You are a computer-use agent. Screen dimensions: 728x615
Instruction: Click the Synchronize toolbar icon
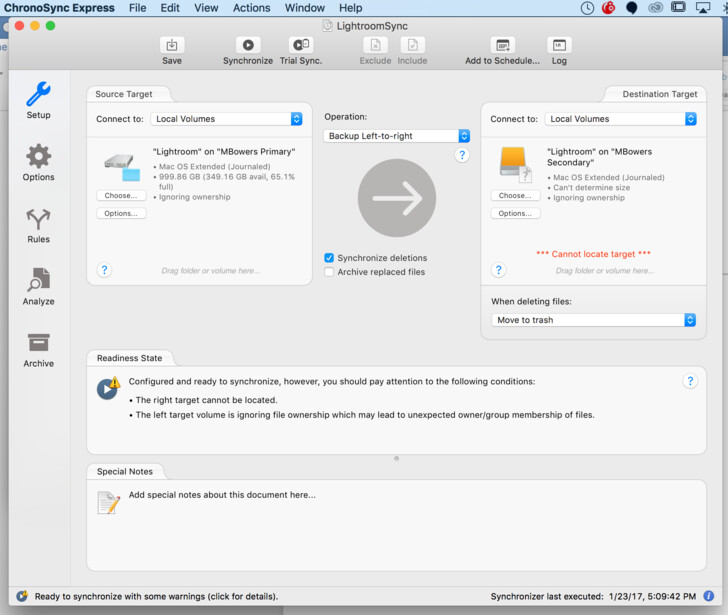[248, 45]
